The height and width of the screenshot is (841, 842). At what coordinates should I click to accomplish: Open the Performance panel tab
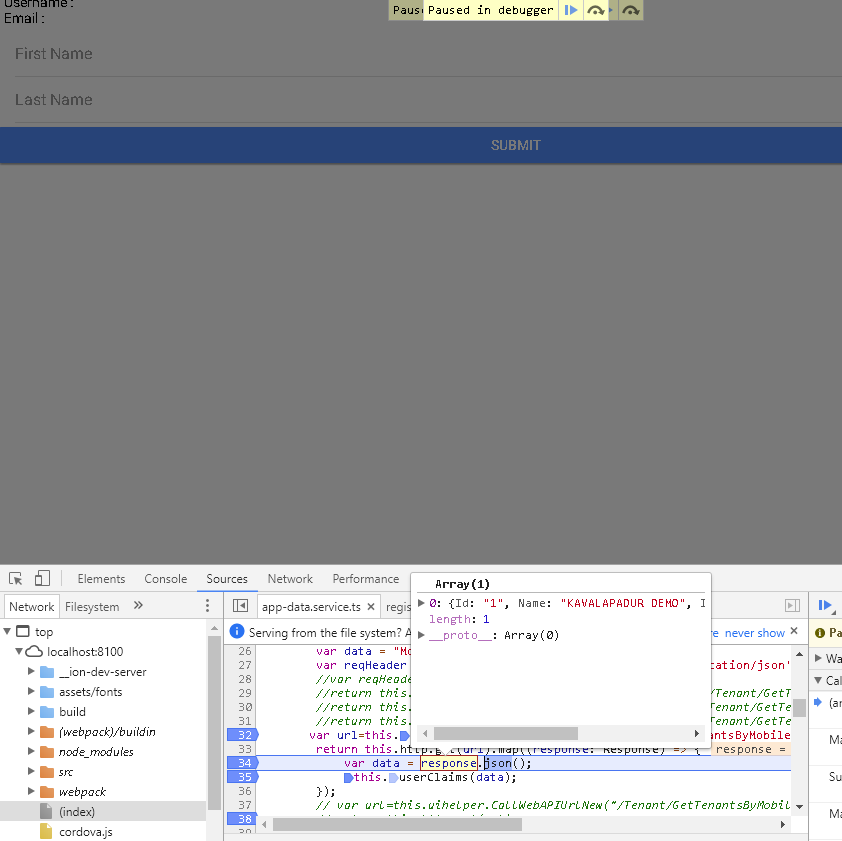click(366, 579)
